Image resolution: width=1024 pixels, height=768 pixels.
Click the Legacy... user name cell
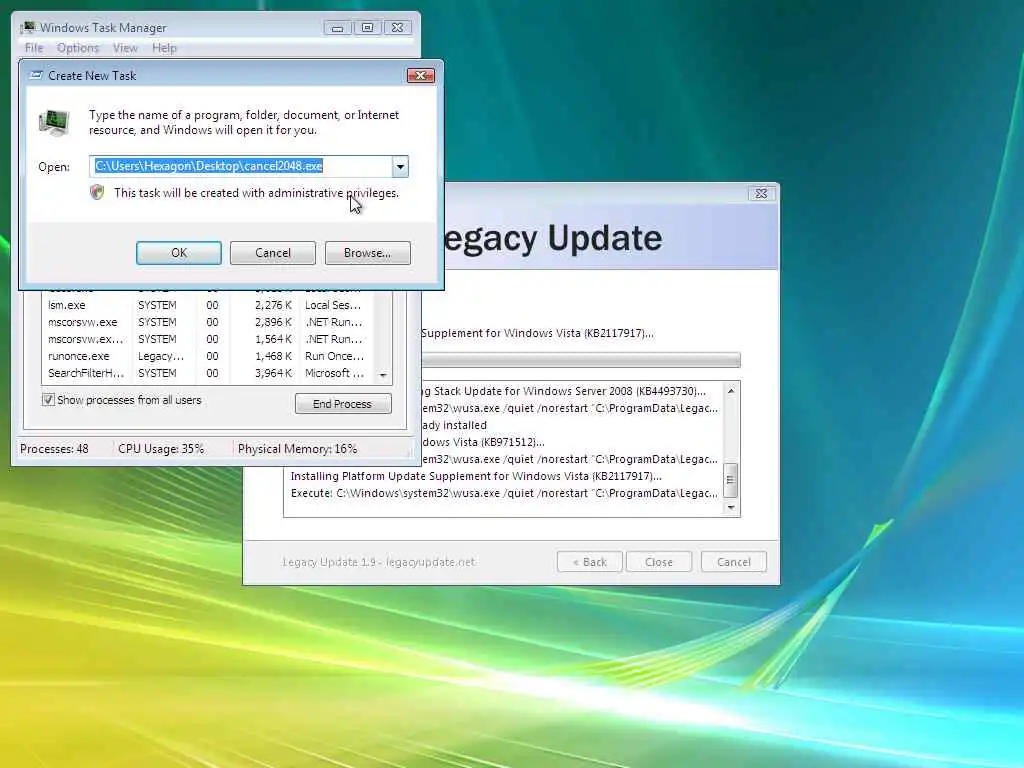click(161, 356)
